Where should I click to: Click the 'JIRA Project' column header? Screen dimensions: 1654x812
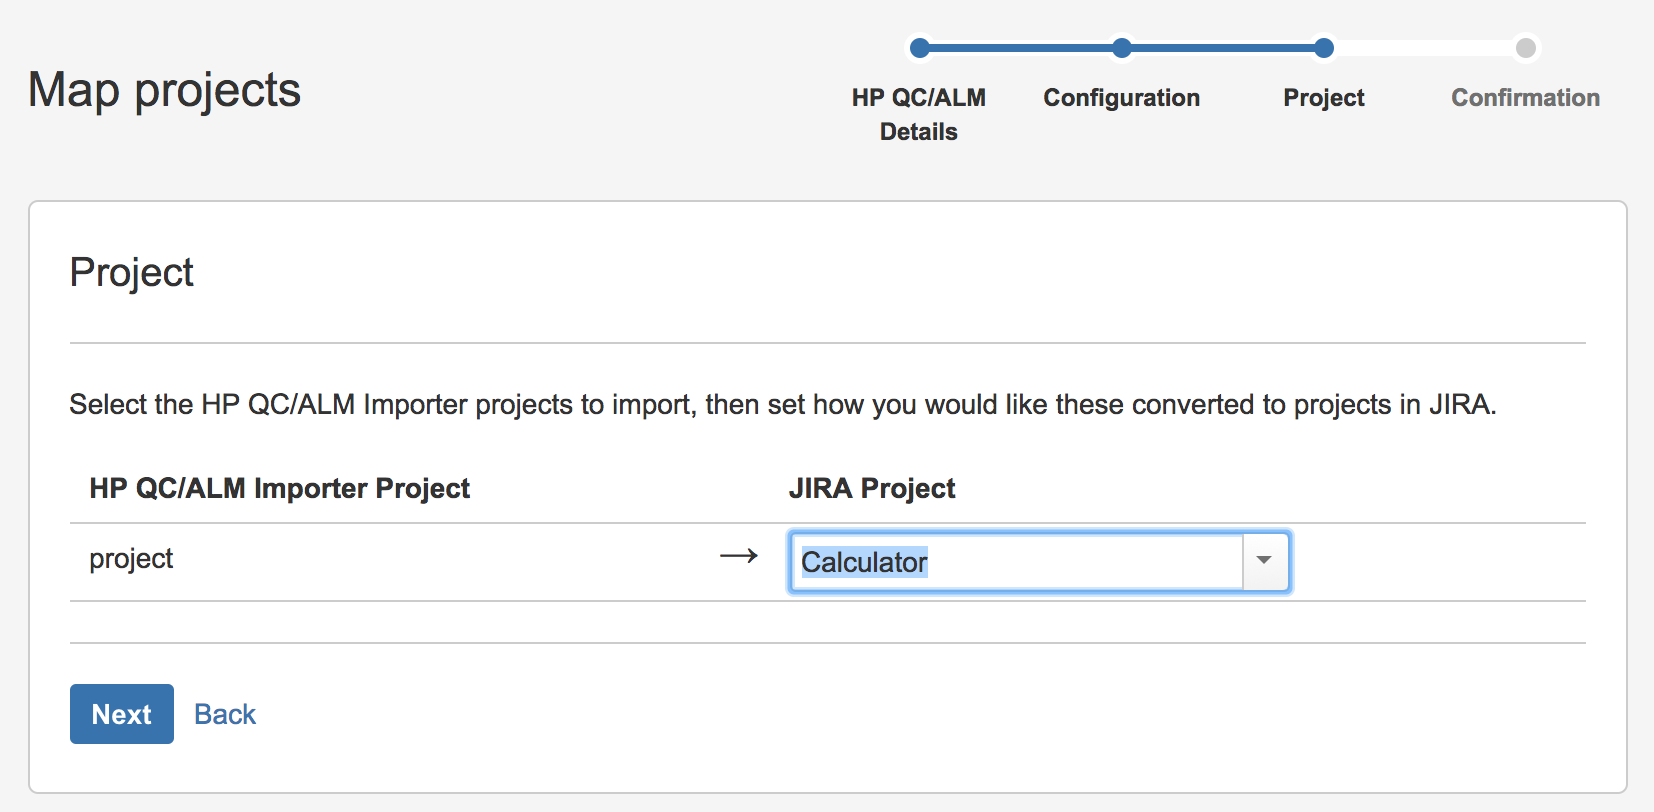coord(872,488)
